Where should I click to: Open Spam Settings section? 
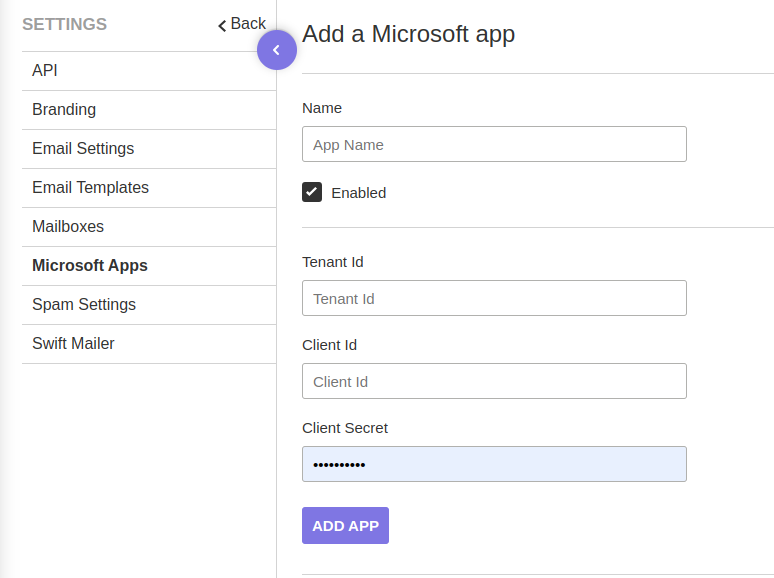click(149, 305)
